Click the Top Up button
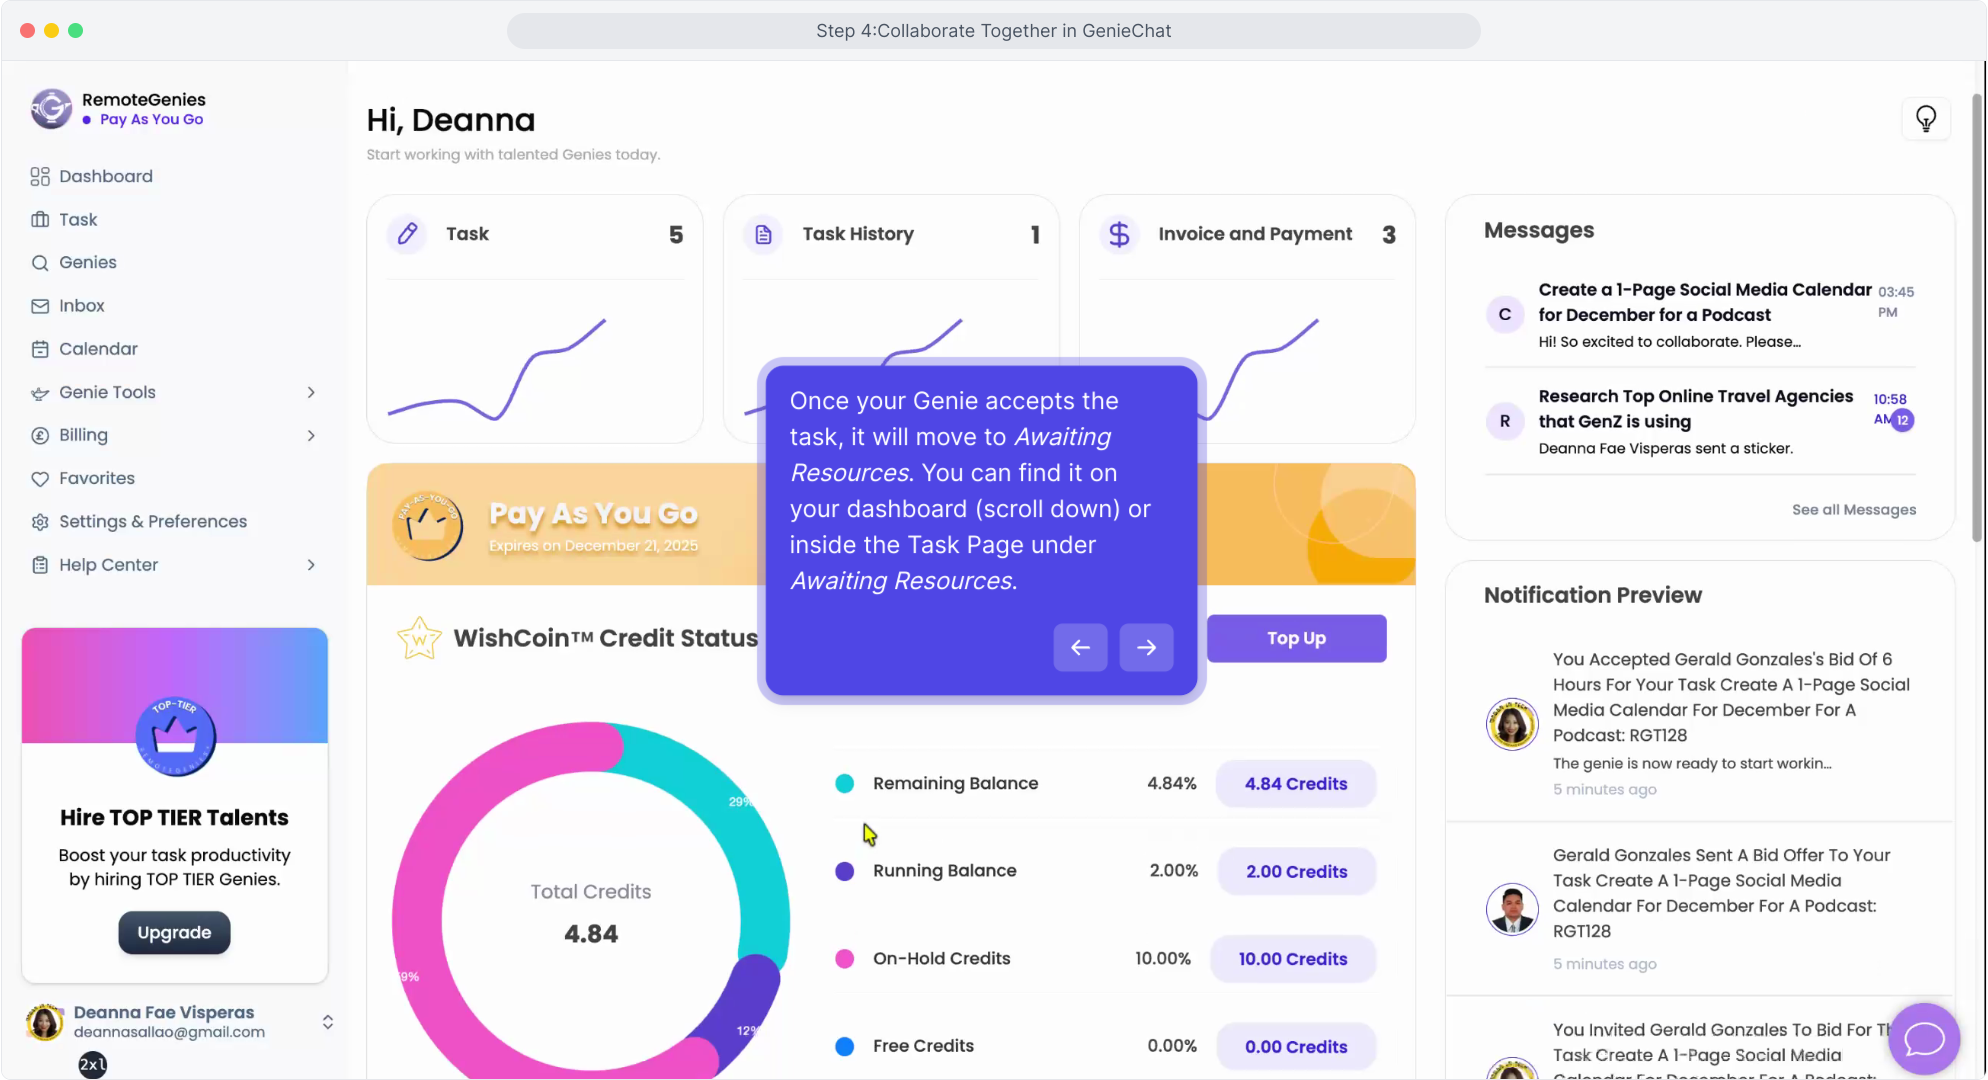The width and height of the screenshot is (1988, 1080). point(1296,638)
